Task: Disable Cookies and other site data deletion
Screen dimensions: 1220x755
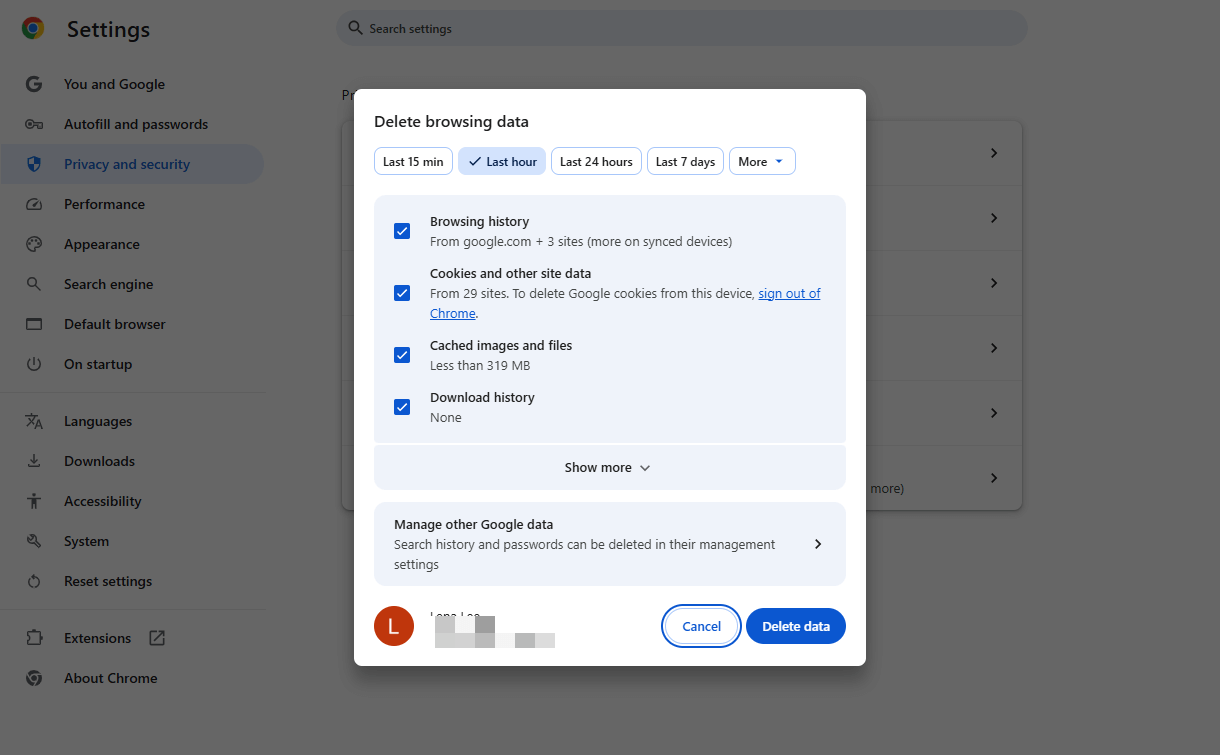Action: [x=401, y=293]
